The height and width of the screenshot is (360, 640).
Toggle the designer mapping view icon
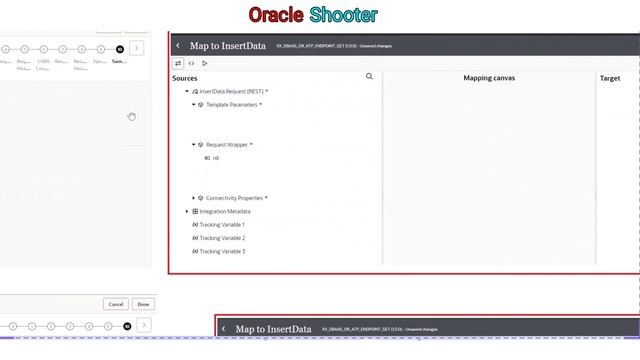tap(178, 63)
